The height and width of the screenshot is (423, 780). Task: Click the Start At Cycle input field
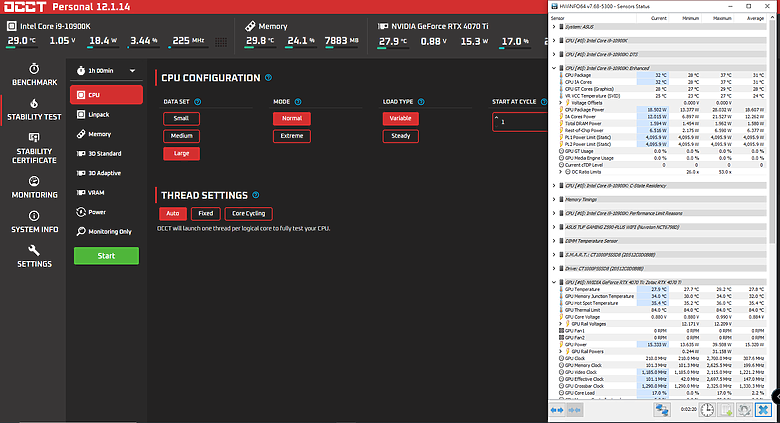[x=521, y=122]
